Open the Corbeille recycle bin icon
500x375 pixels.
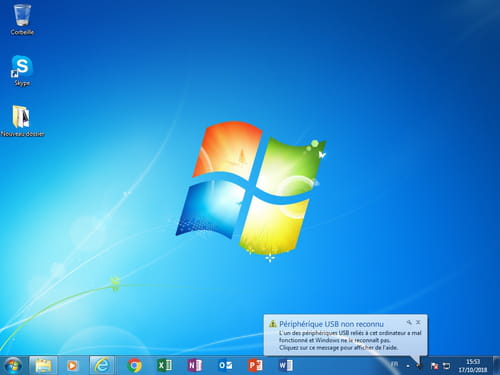coord(22,19)
